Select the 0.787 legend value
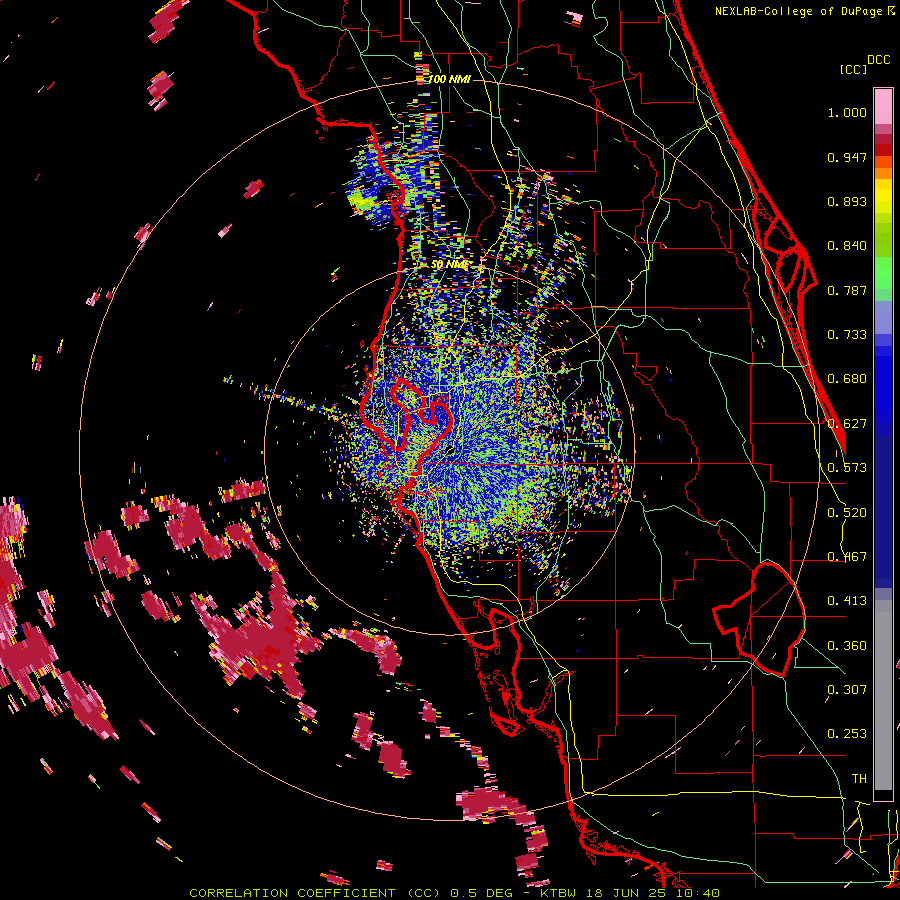 [x=847, y=290]
